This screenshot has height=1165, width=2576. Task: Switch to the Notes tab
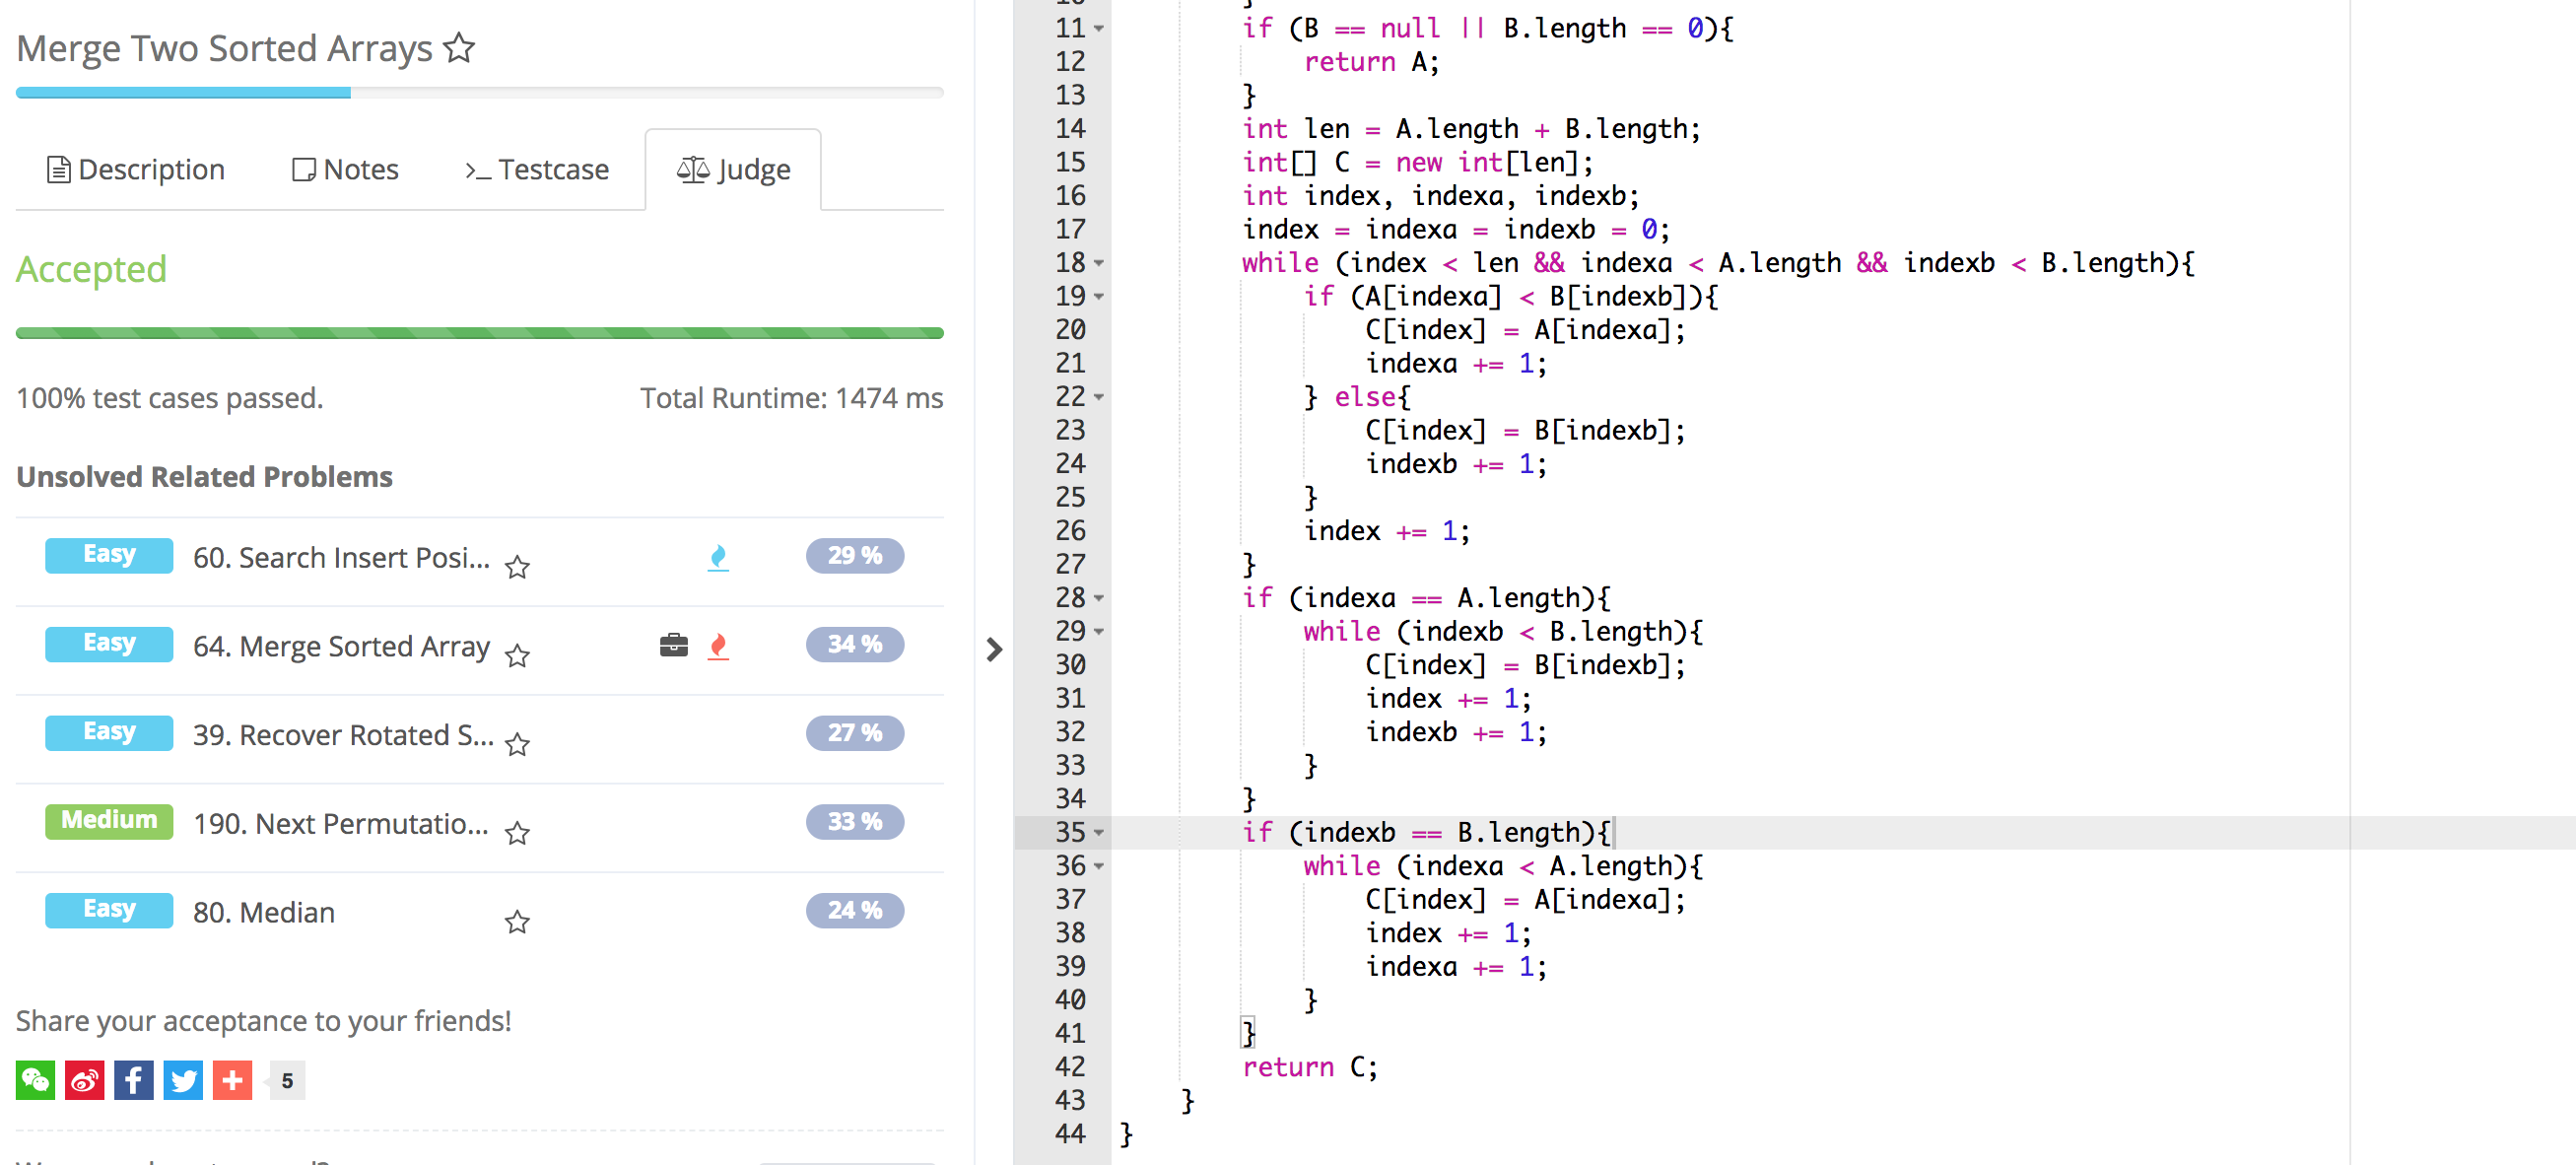(x=345, y=170)
